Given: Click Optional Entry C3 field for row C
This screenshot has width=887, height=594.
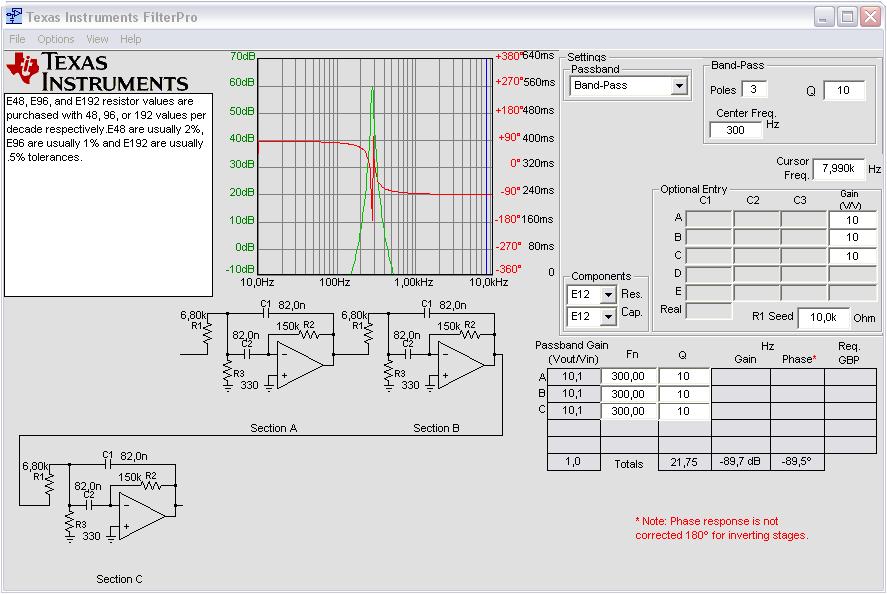Looking at the screenshot, I should pyautogui.click(x=804, y=256).
